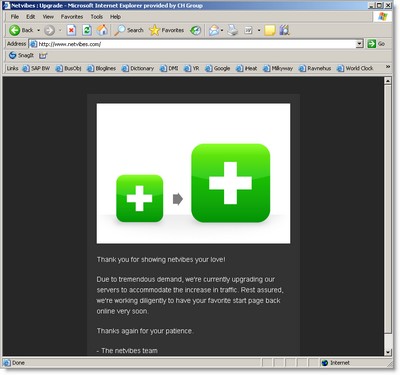The width and height of the screenshot is (400, 375).
Task: Open the iHeat links bookmark
Action: click(x=247, y=68)
